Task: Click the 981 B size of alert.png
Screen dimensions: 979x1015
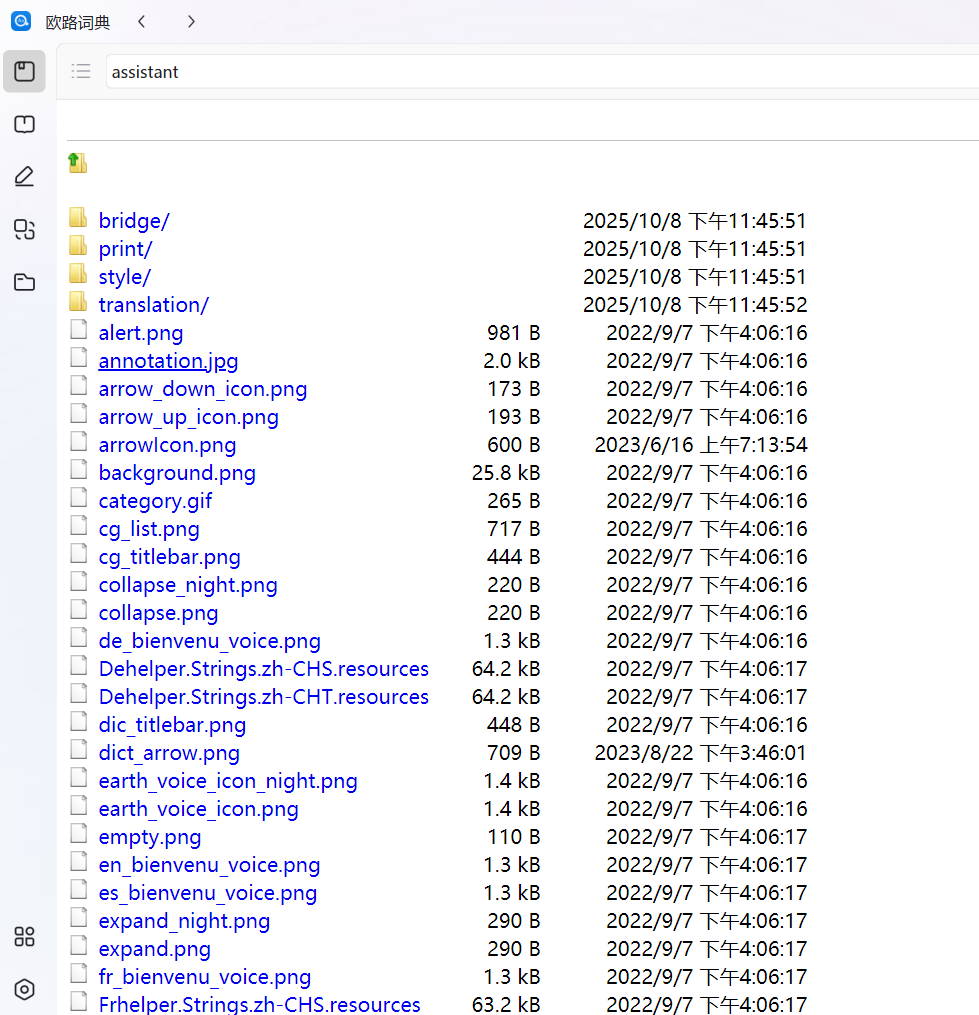Action: tap(513, 333)
